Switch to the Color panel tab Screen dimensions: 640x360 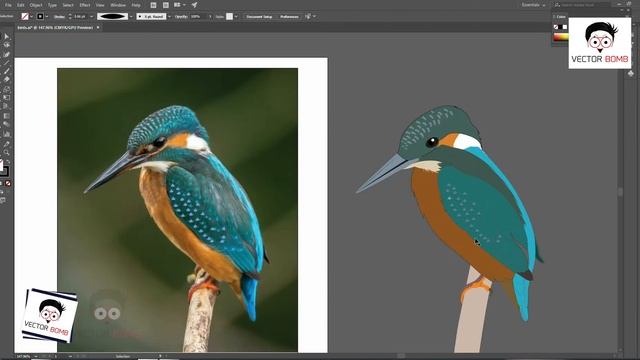[x=561, y=17]
